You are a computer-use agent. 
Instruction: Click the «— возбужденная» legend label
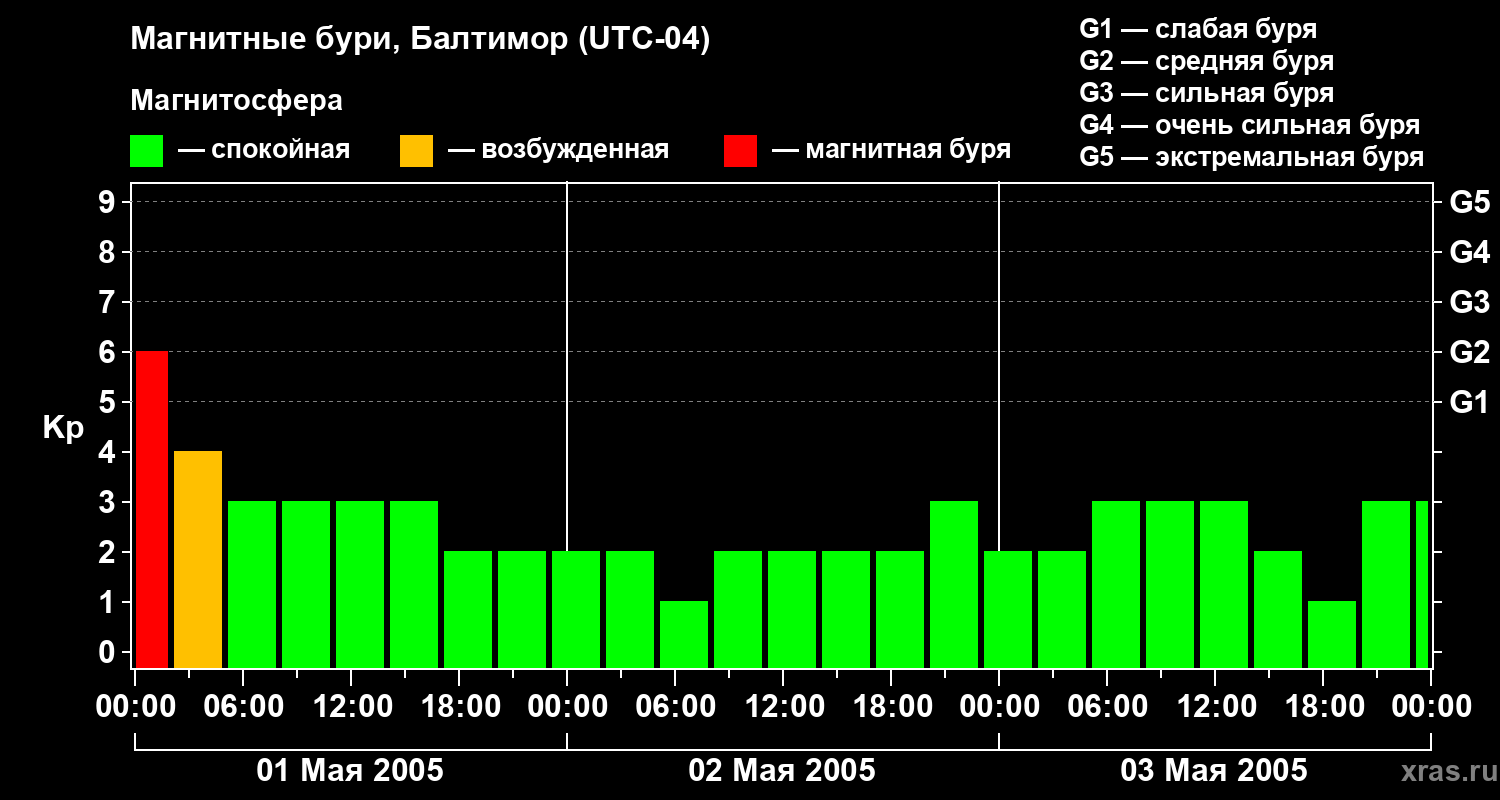[x=558, y=151]
